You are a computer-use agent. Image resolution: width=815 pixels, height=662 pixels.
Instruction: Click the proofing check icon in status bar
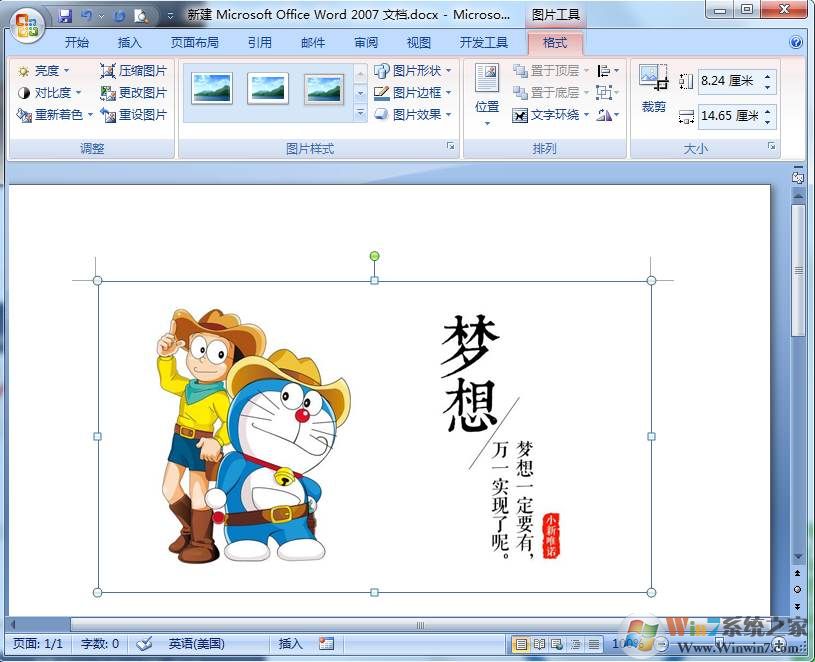coord(144,644)
